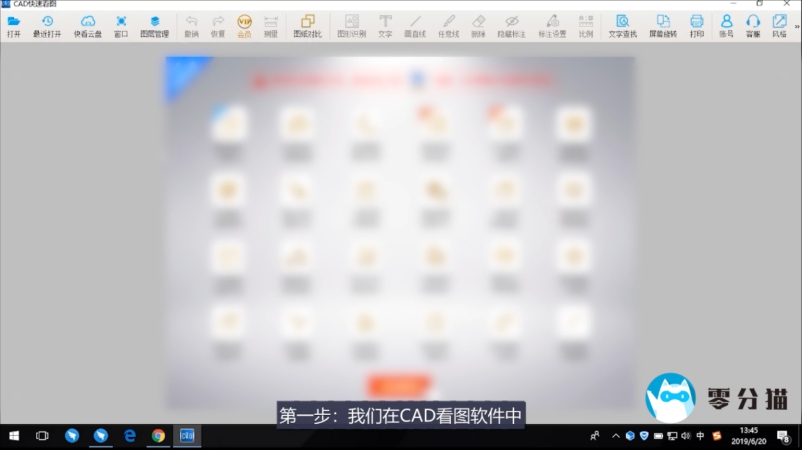
Task: Launch Microsoft Edge from the taskbar
Action: (x=129, y=436)
